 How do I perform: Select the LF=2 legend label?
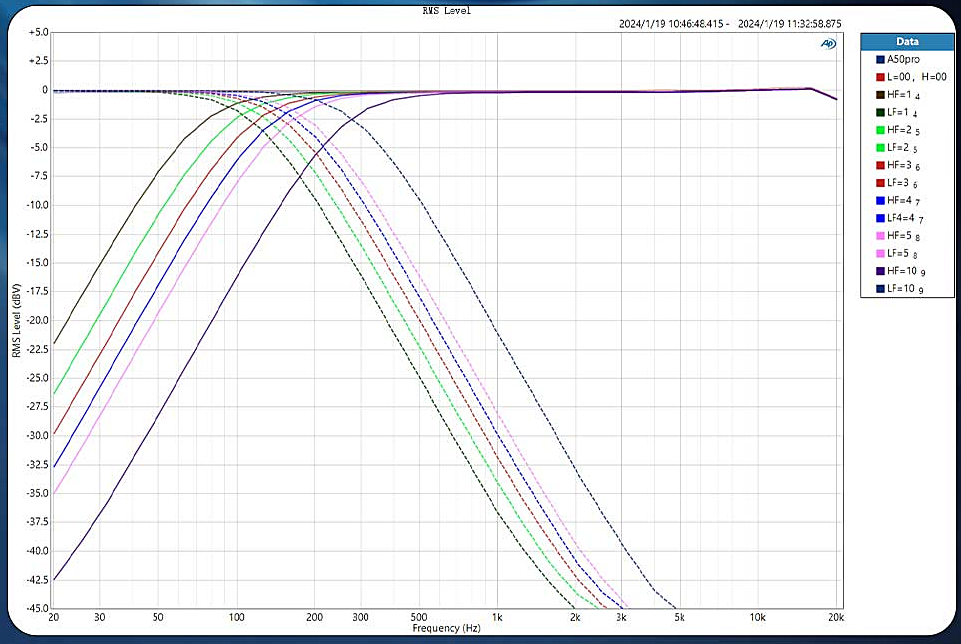[x=902, y=148]
